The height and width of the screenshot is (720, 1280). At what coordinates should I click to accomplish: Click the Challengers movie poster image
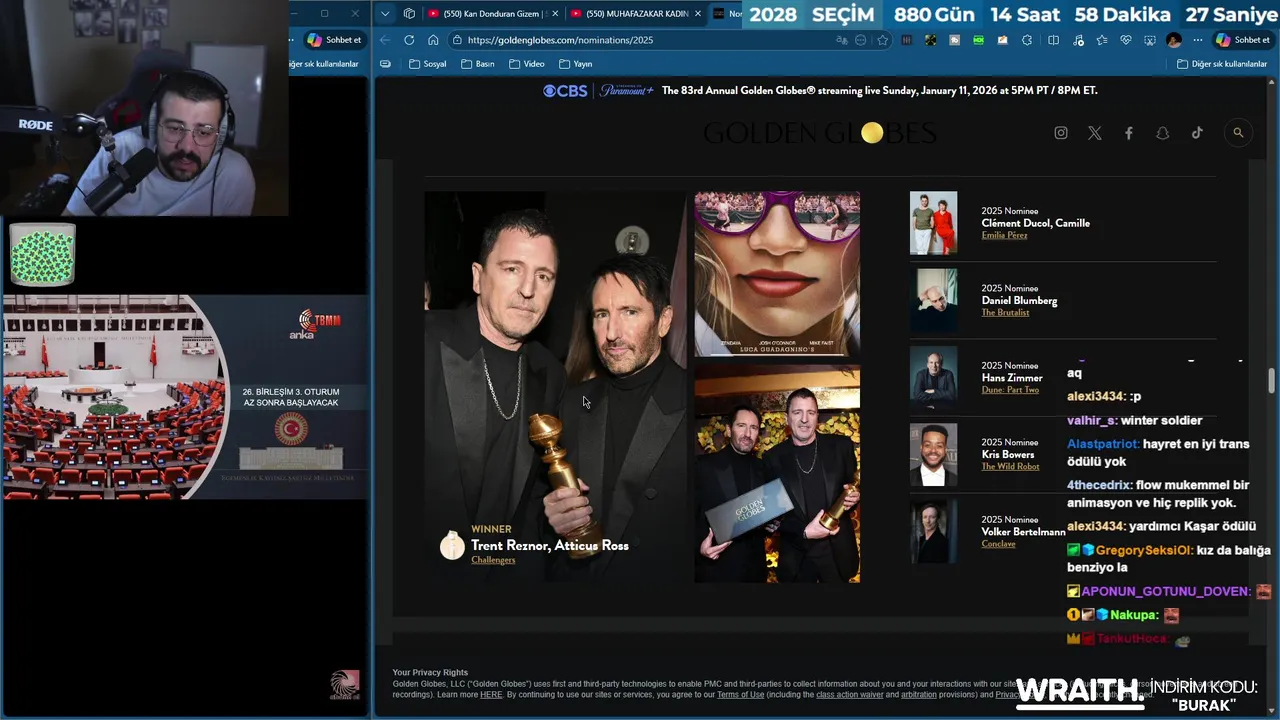(777, 274)
